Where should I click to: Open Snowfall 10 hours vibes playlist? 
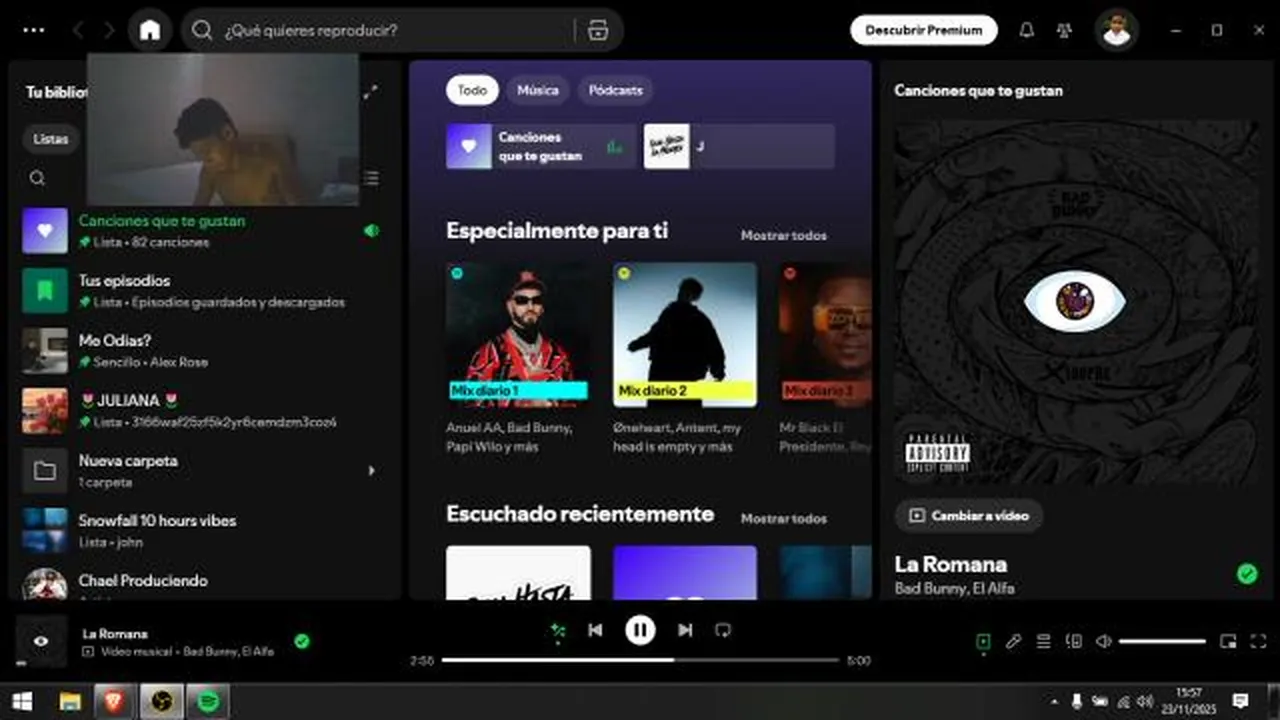click(205, 530)
